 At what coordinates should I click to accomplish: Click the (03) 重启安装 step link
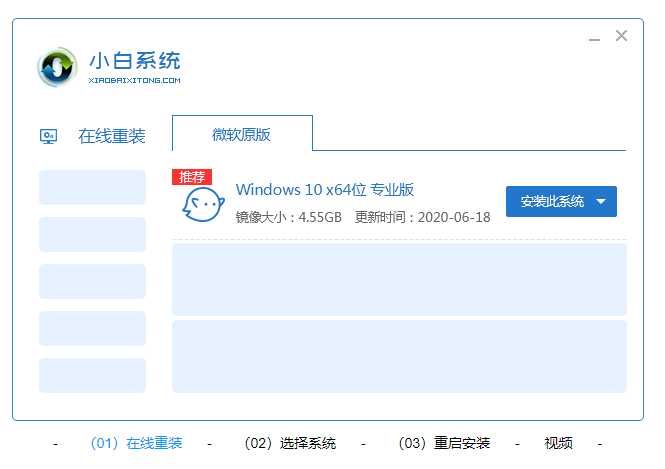[444, 443]
